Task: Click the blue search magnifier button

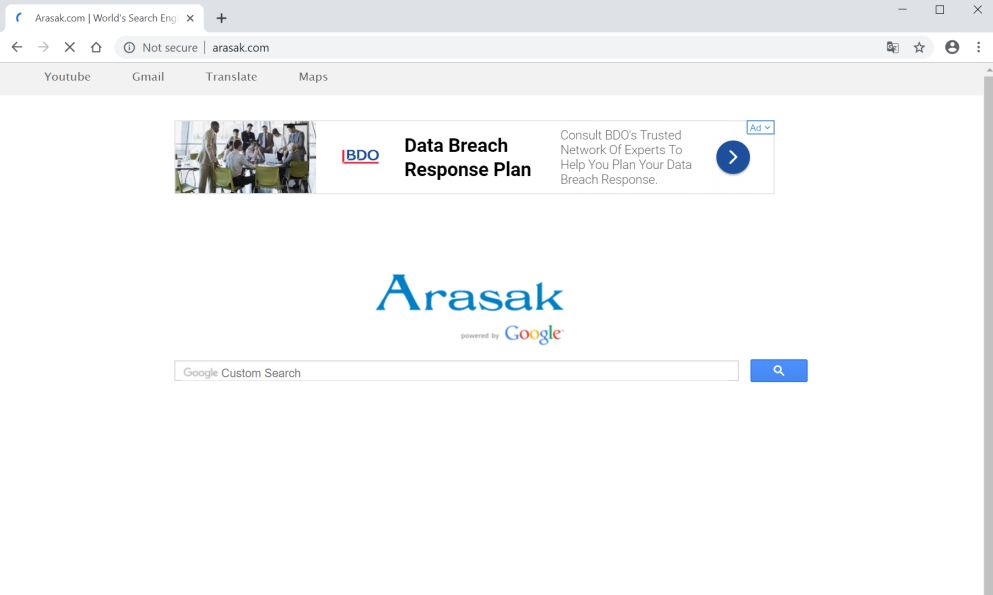Action: (779, 371)
